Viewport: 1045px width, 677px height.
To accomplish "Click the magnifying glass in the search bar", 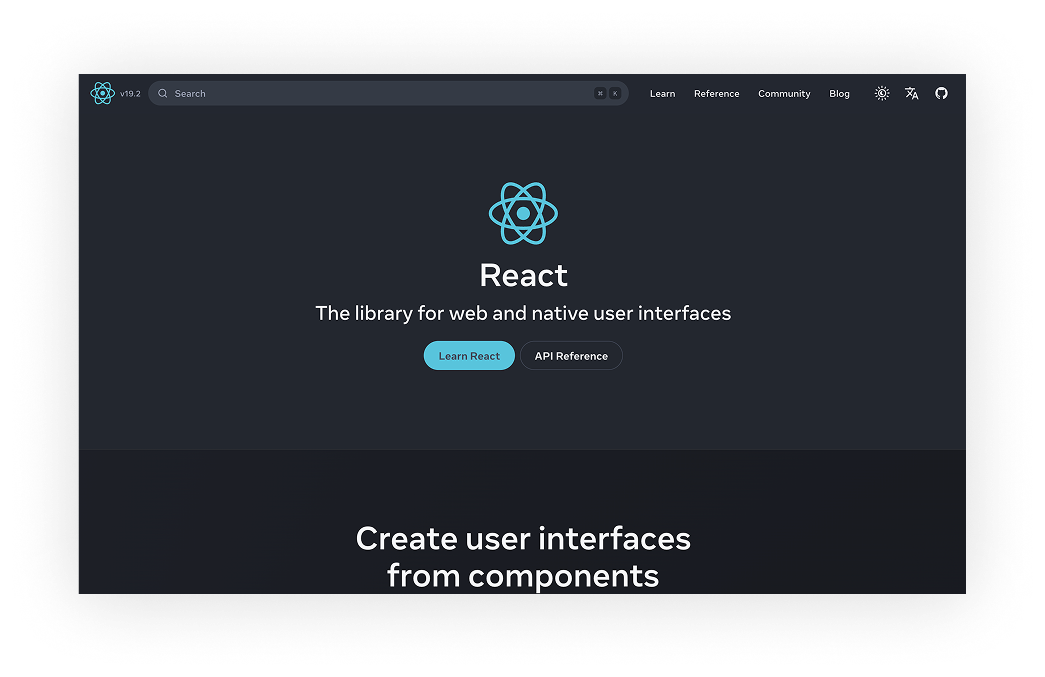I will point(162,93).
